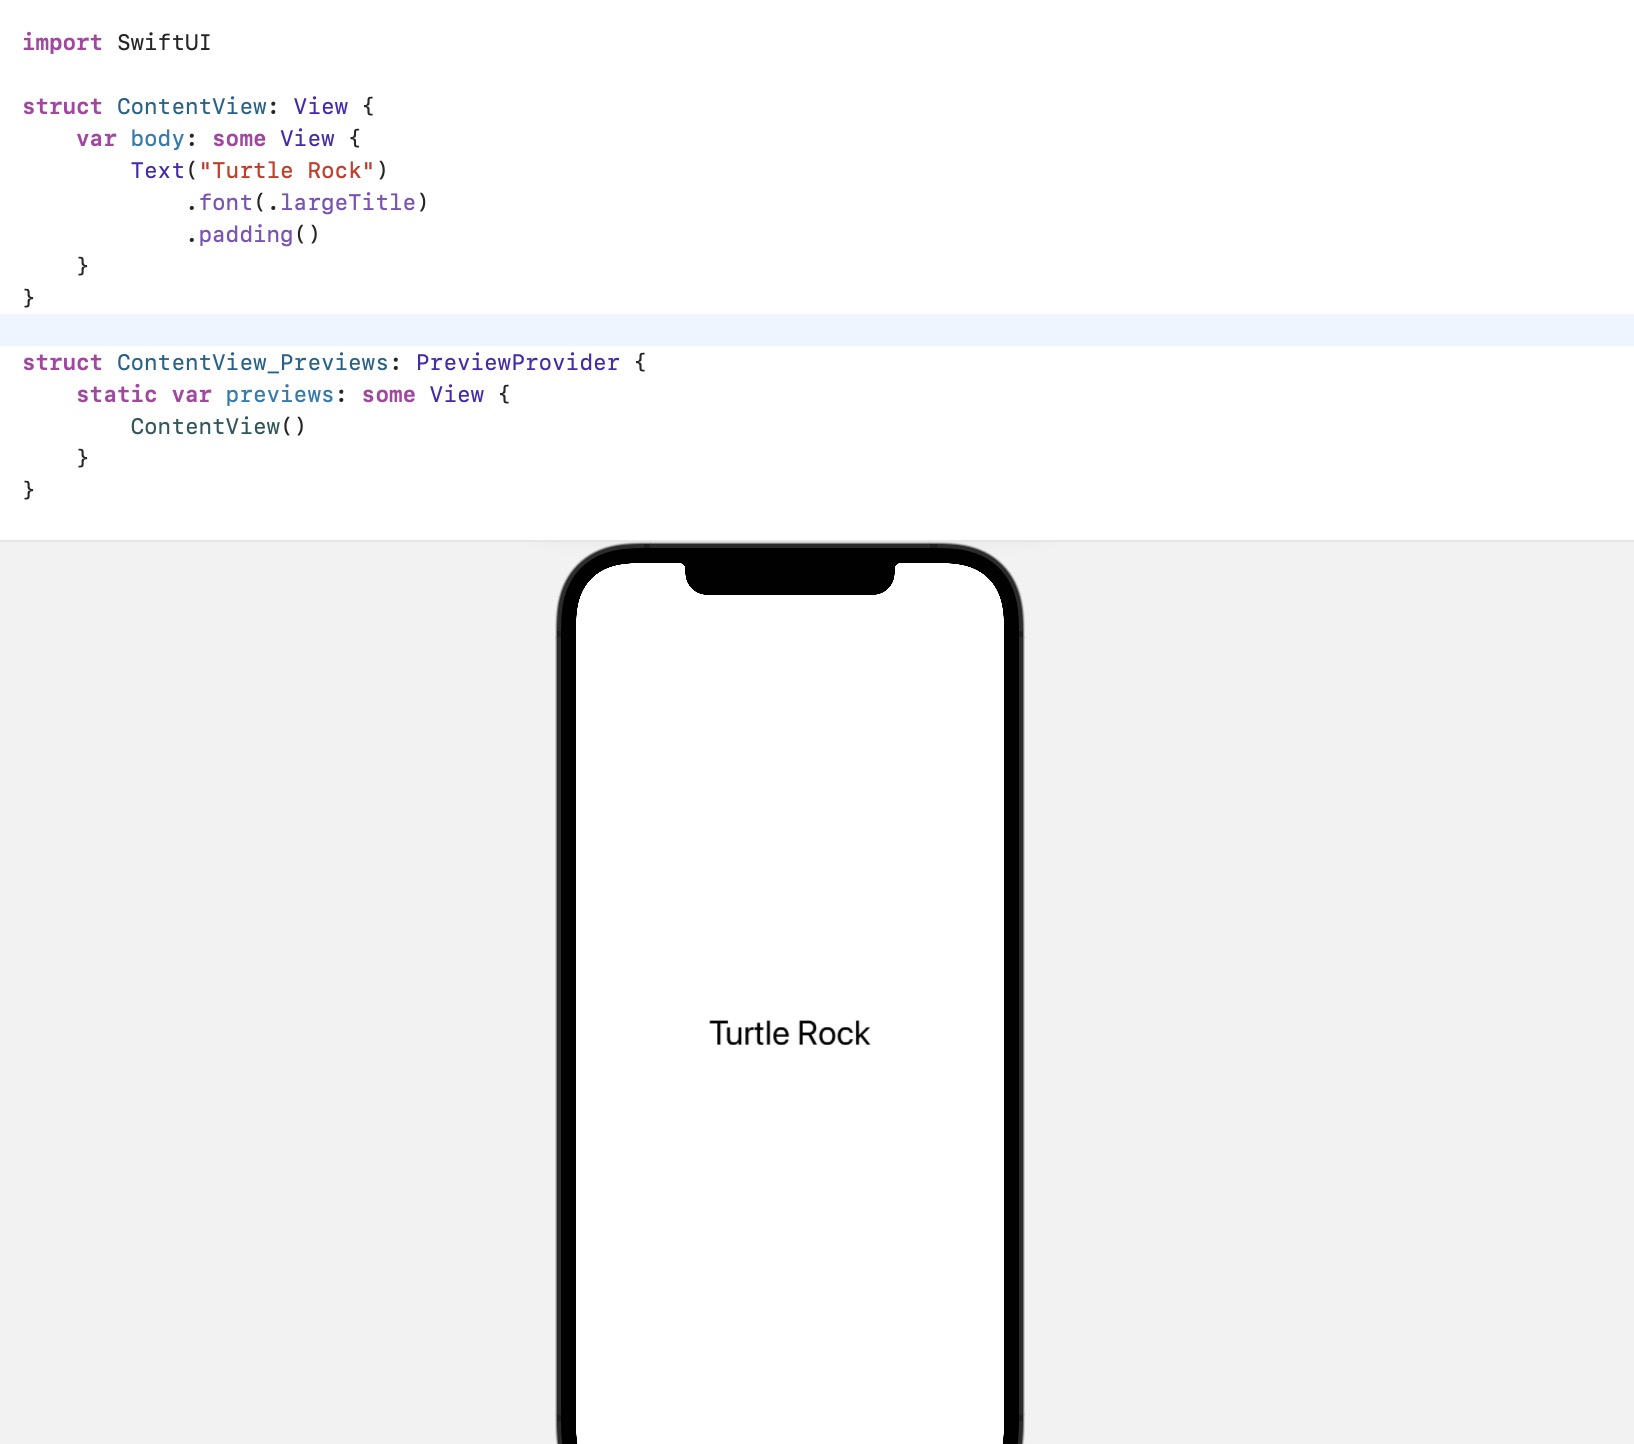Click the .largeTitle value in the font modifier
Image resolution: width=1634 pixels, height=1444 pixels.
pyautogui.click(x=347, y=203)
